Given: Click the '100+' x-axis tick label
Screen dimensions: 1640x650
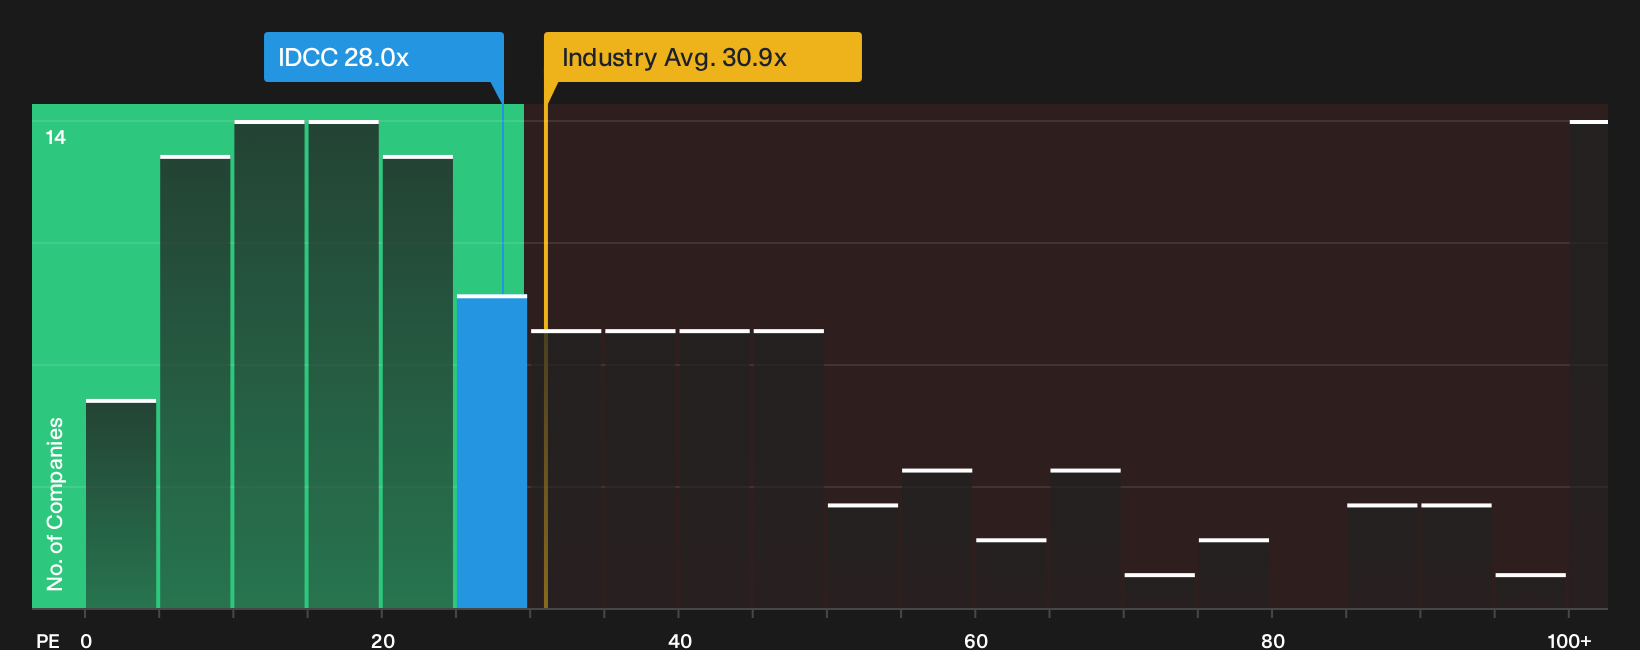Looking at the screenshot, I should 1569,640.
